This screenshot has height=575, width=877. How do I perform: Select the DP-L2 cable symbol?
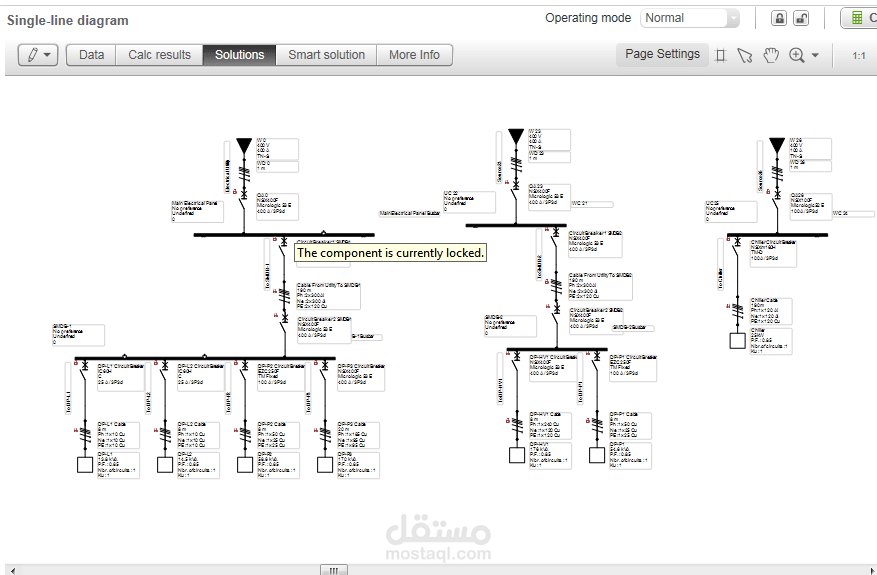tap(165, 435)
